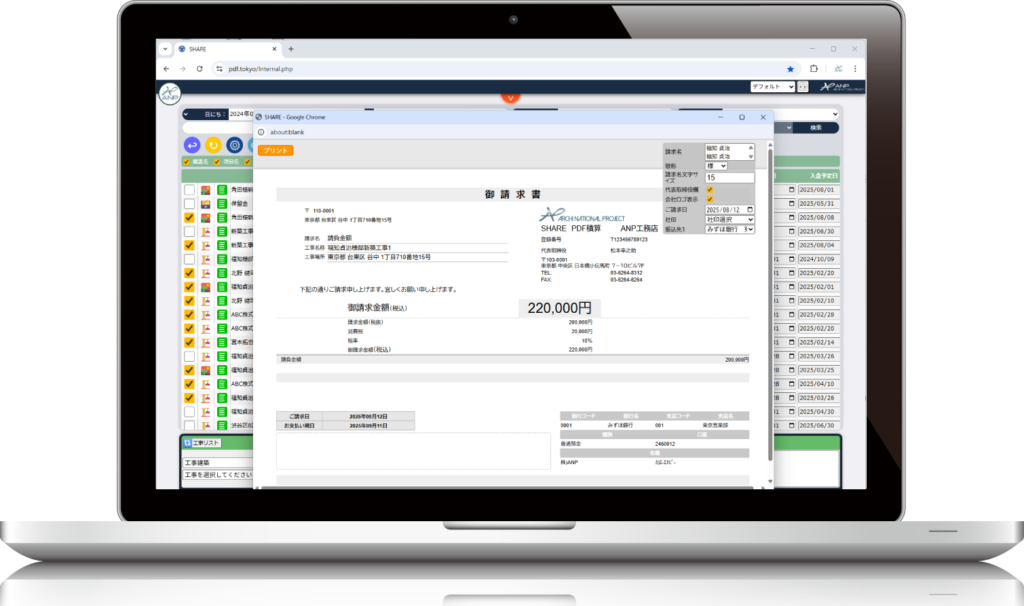This screenshot has height=606, width=1024.
Task: Click the green document icon in the 保留金 row
Action: [x=222, y=204]
